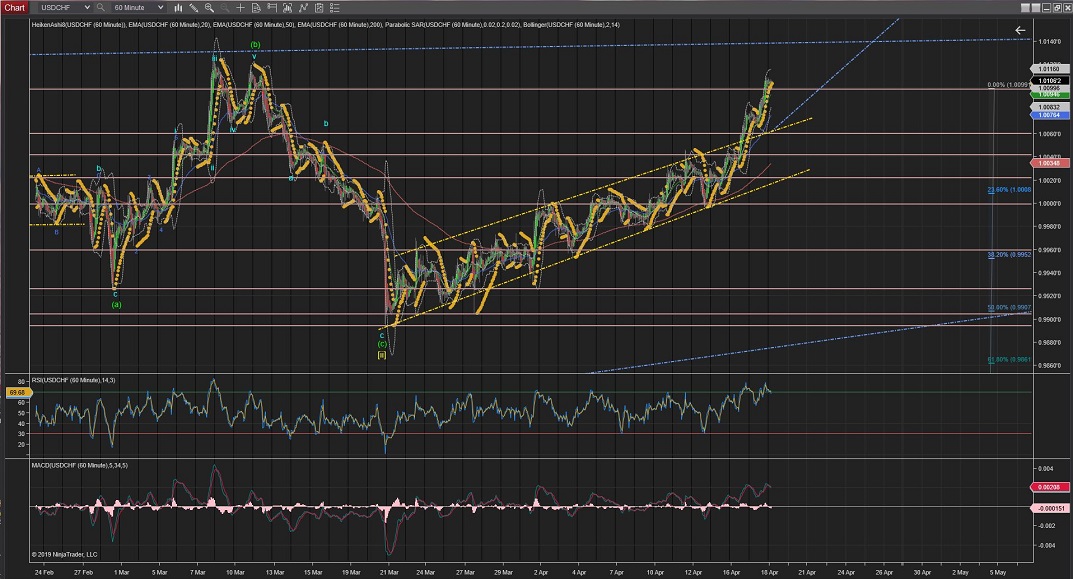Click the first gray link square in title bar
The width and height of the screenshot is (1073, 579).
[1025, 8]
